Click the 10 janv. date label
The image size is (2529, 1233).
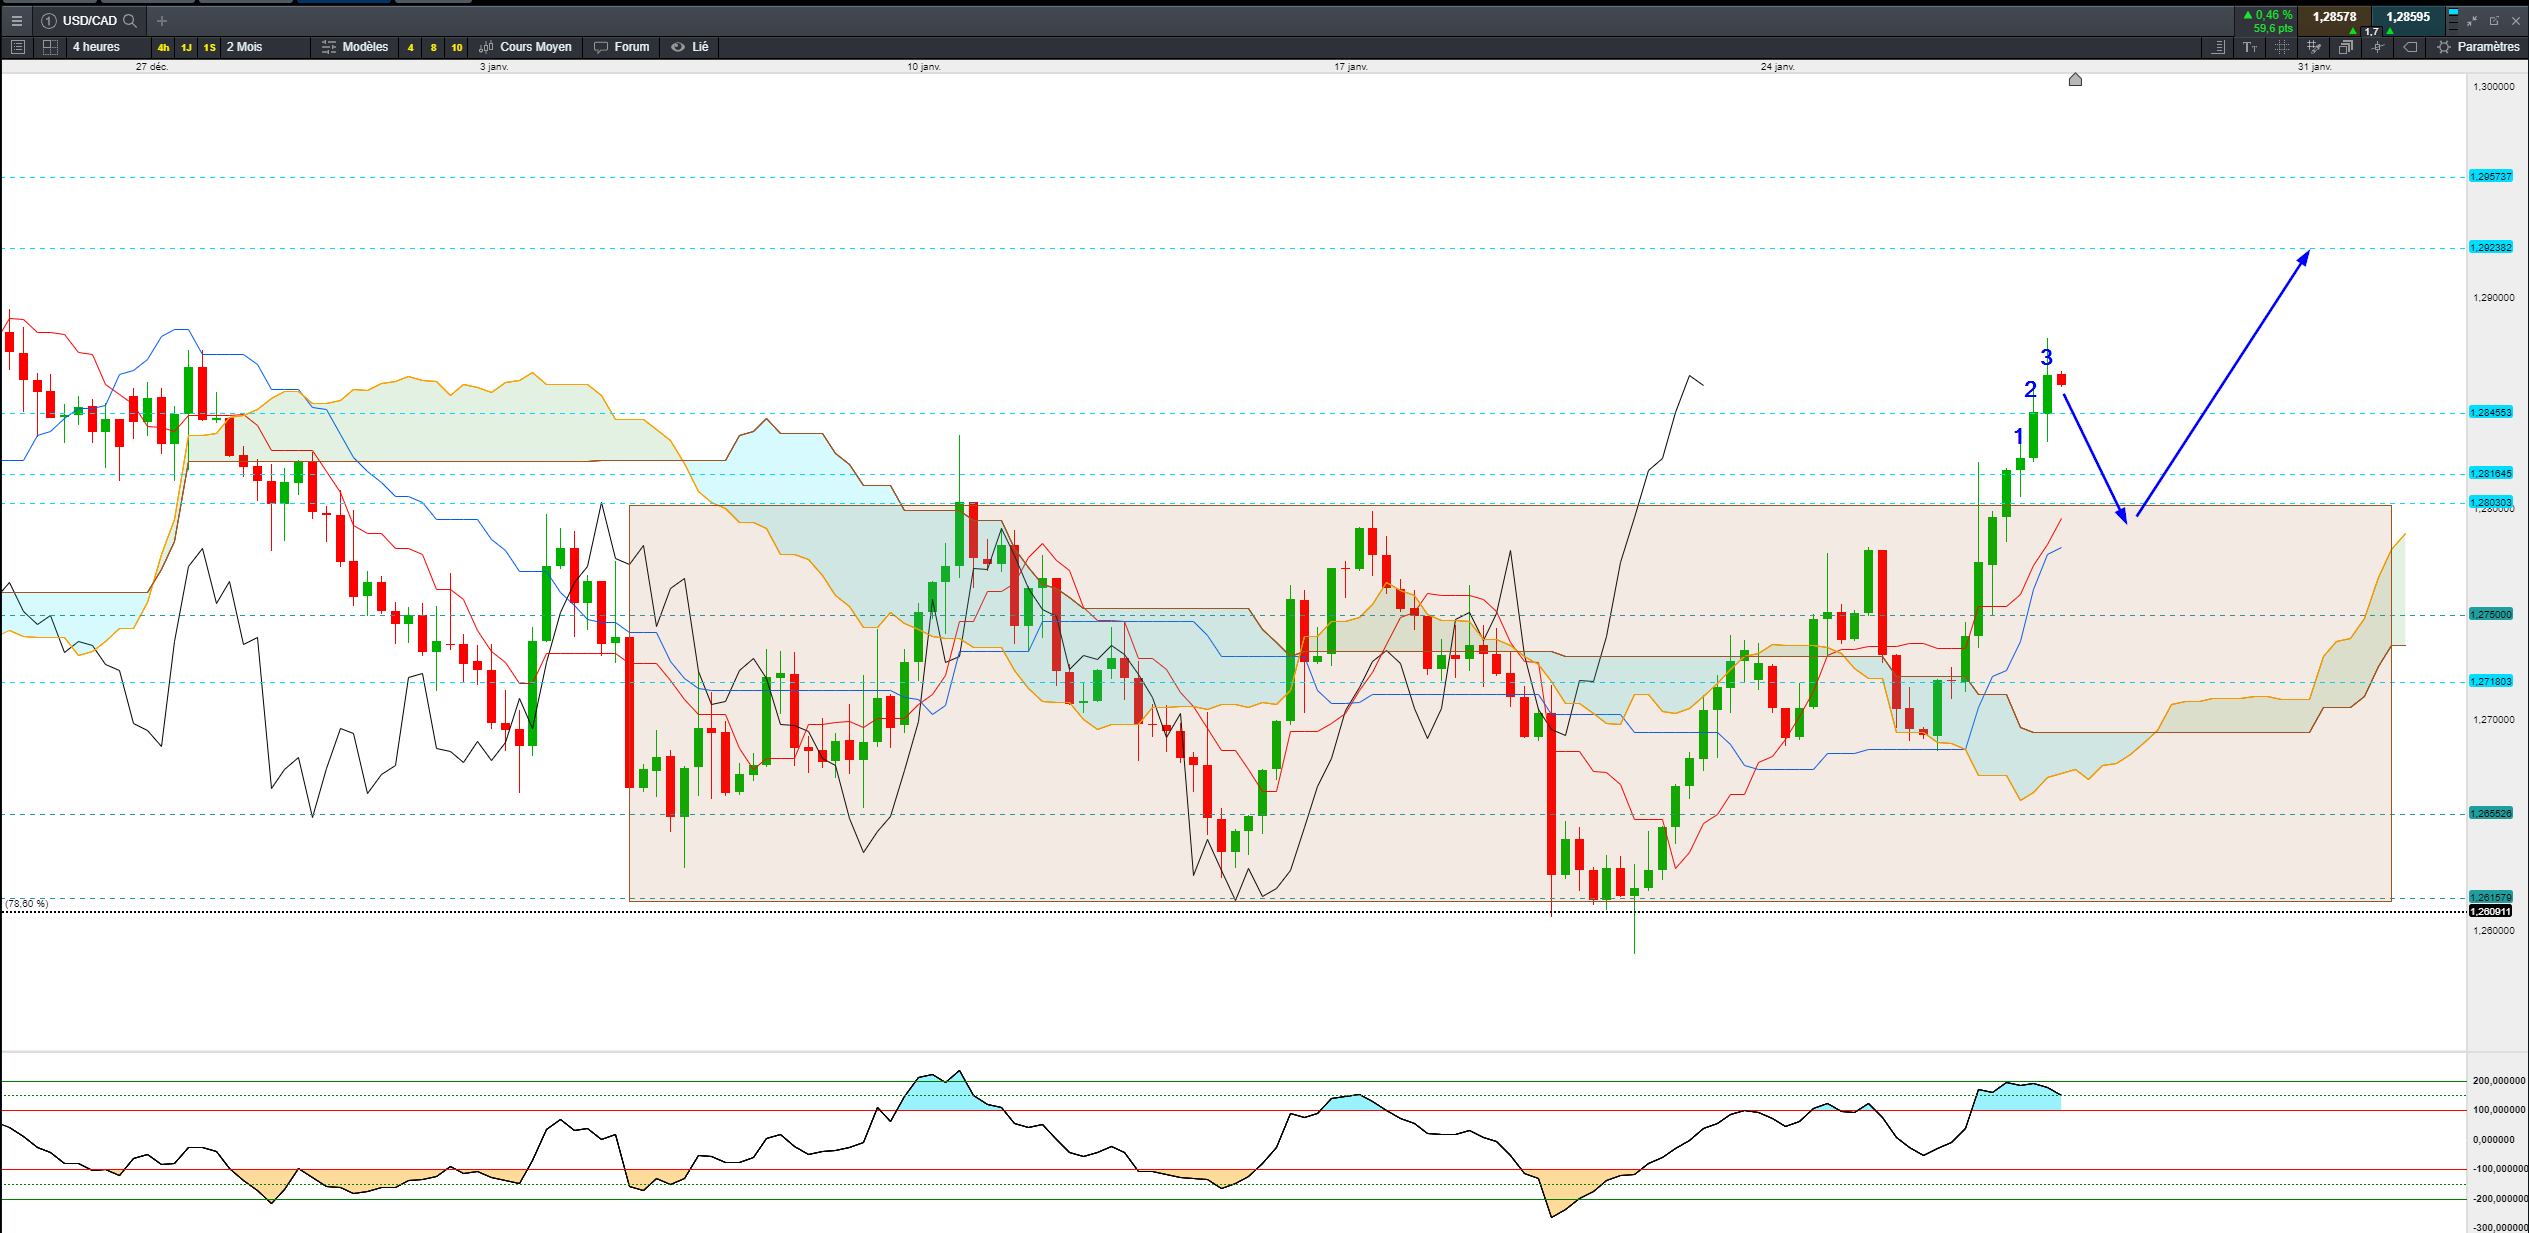tap(923, 67)
